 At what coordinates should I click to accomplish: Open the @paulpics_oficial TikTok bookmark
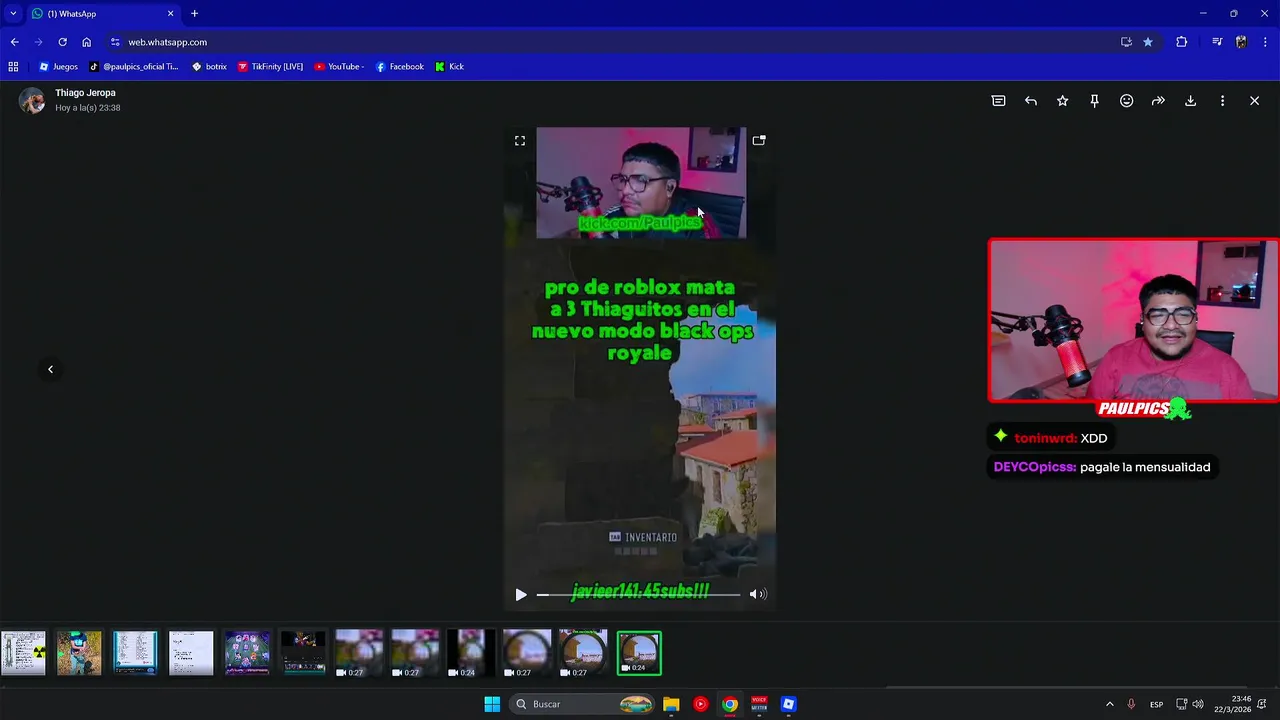[x=134, y=67]
